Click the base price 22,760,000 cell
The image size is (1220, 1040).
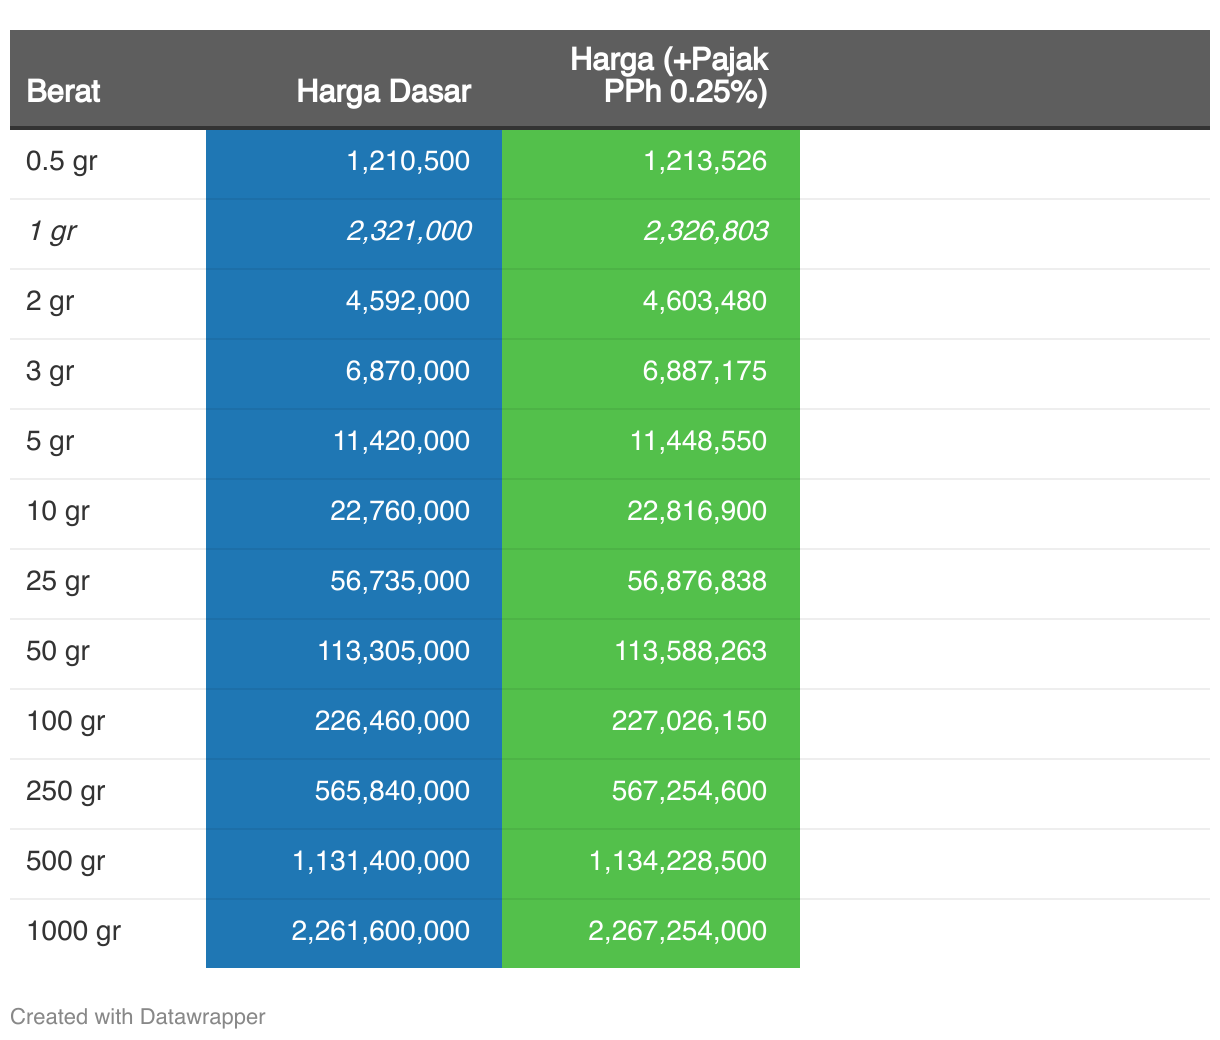[x=399, y=511]
